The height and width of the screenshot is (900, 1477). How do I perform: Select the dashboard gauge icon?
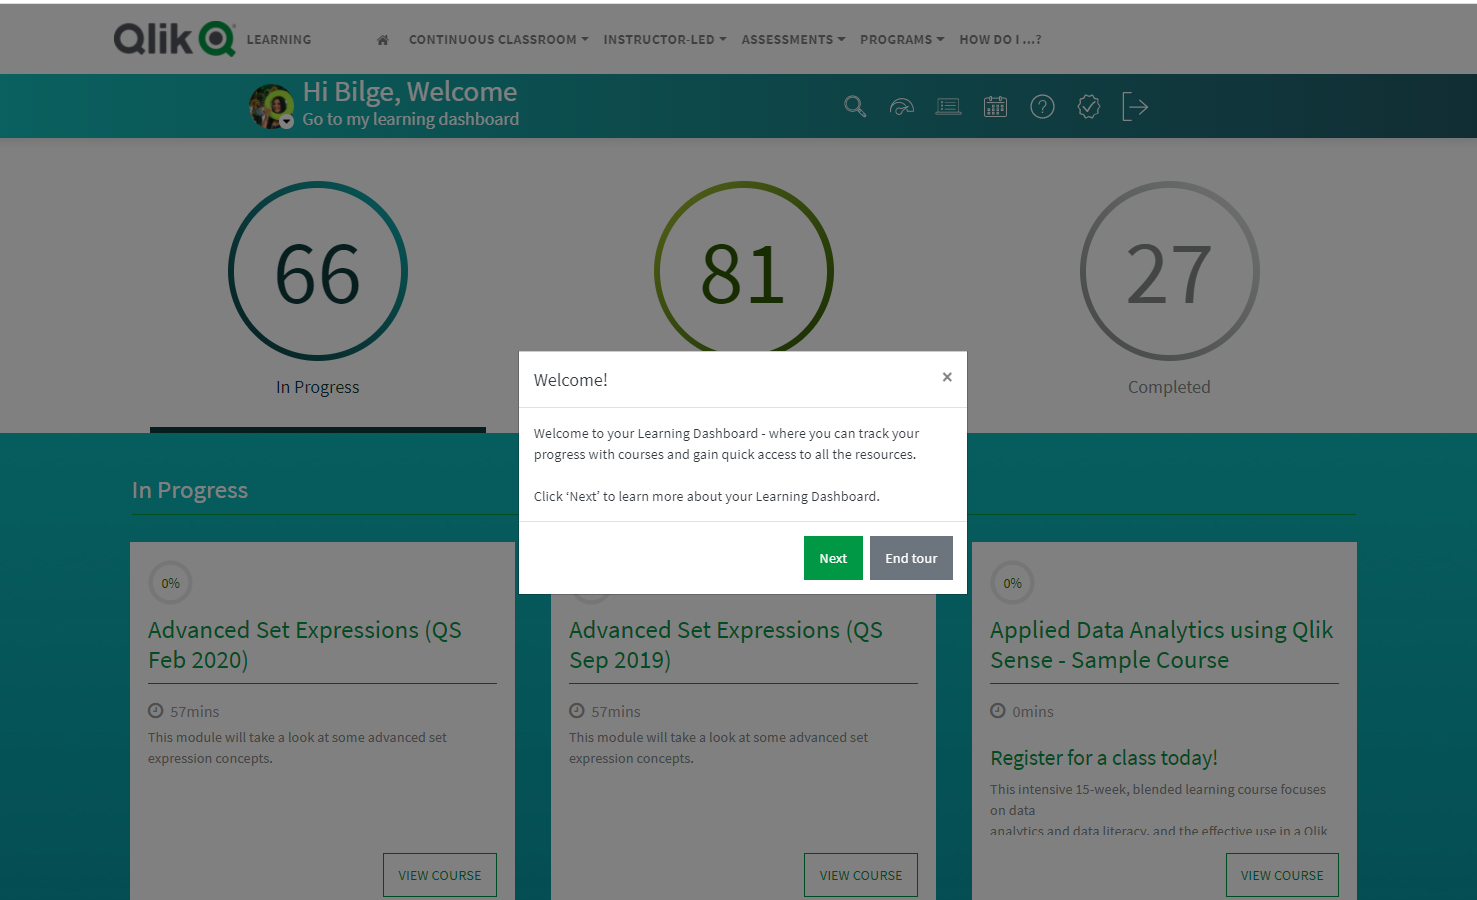tap(902, 106)
